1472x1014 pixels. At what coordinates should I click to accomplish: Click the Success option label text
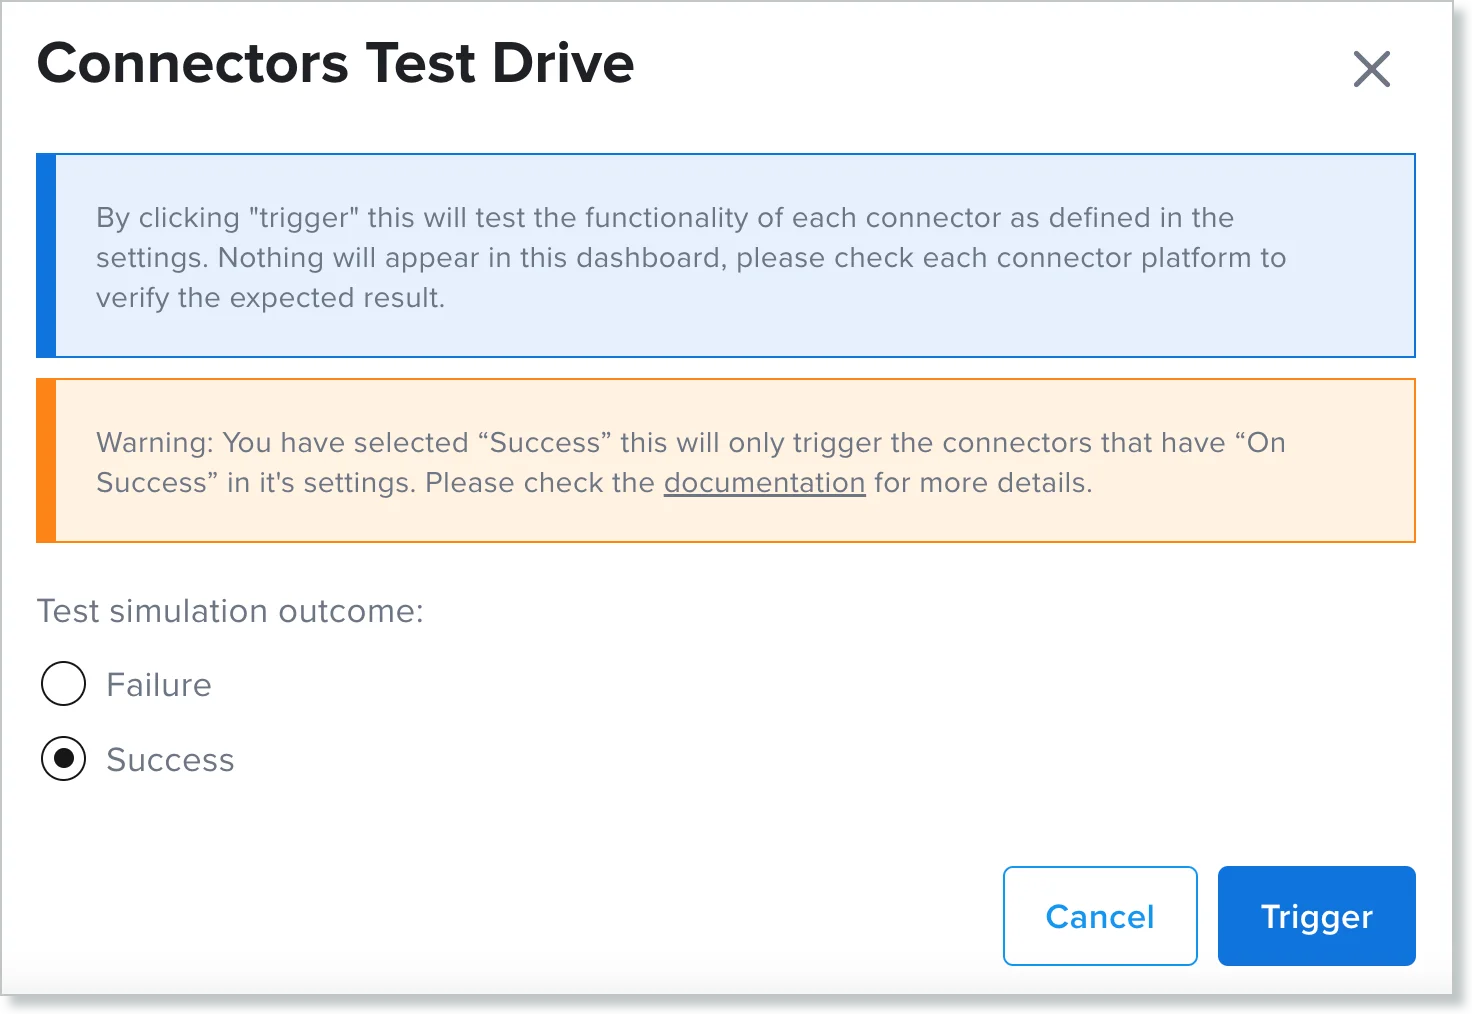pyautogui.click(x=170, y=759)
